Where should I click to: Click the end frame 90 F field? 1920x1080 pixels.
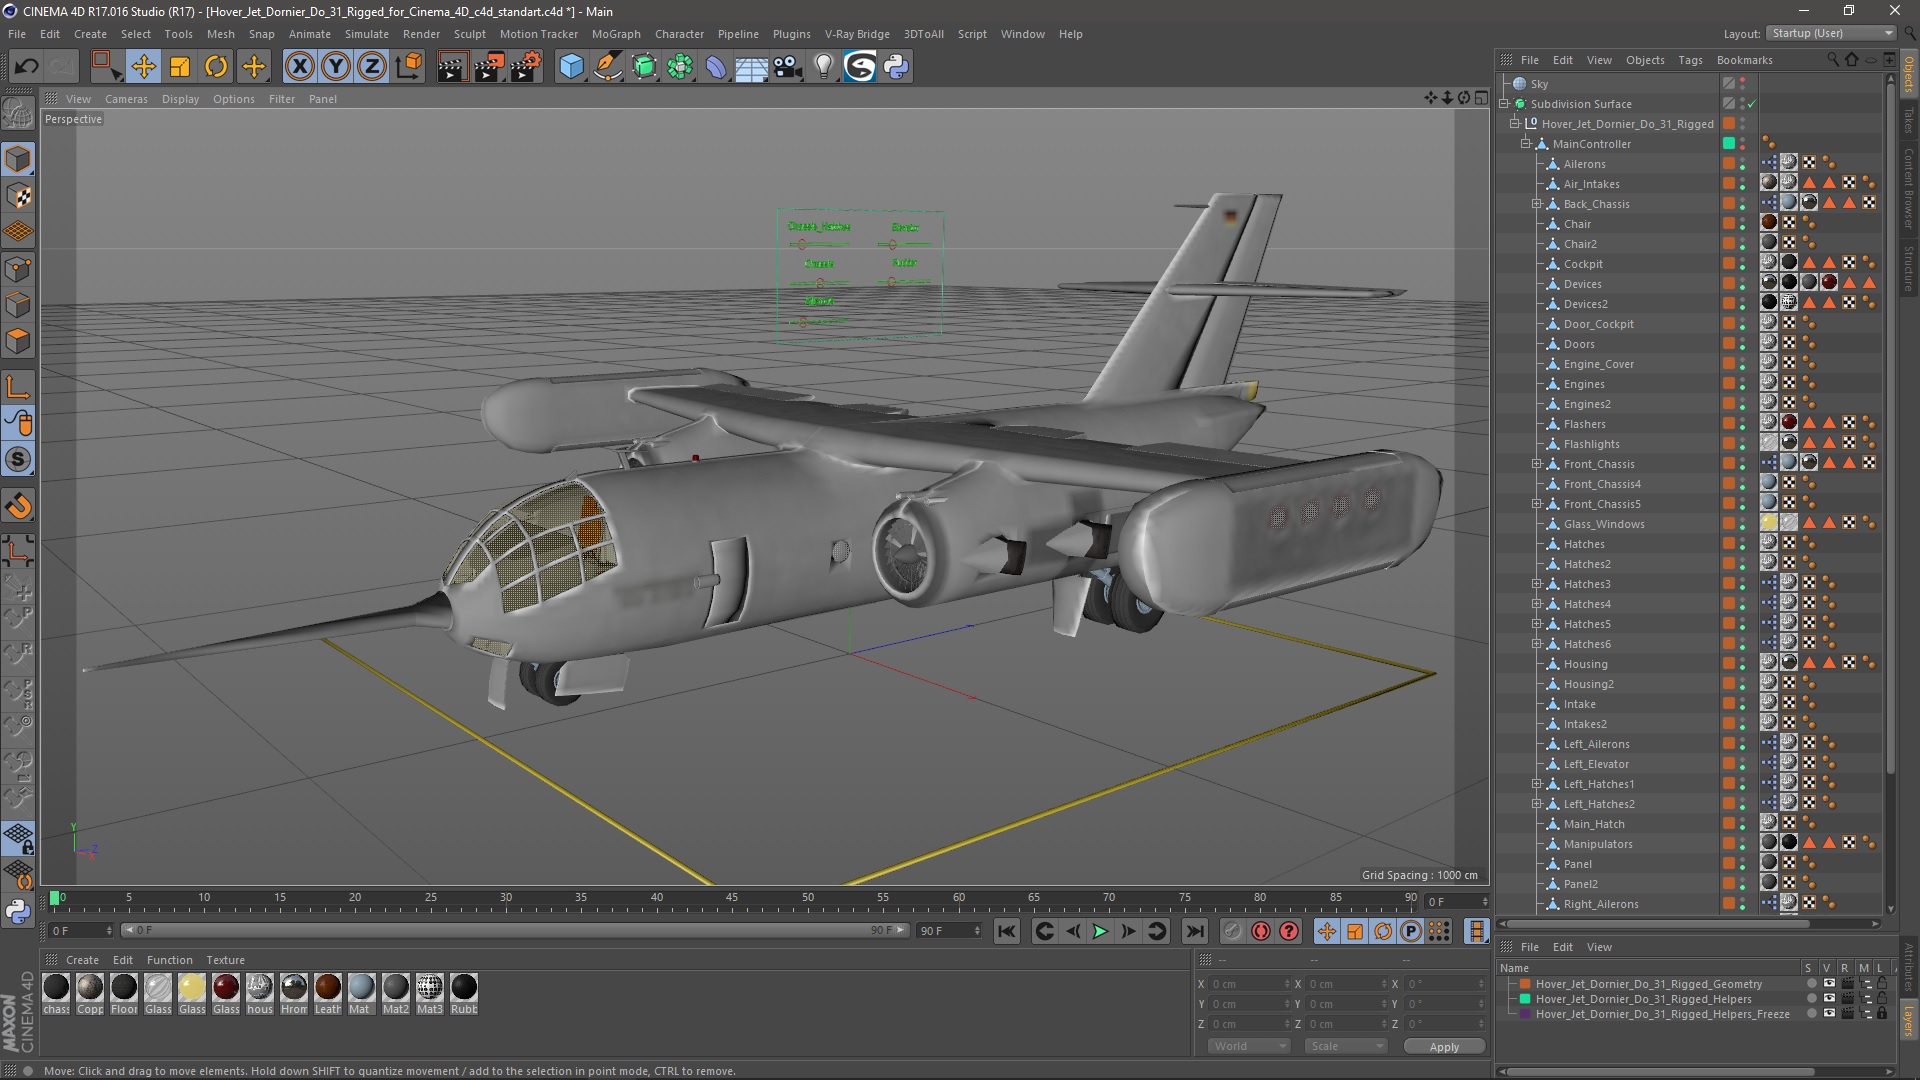pyautogui.click(x=950, y=931)
